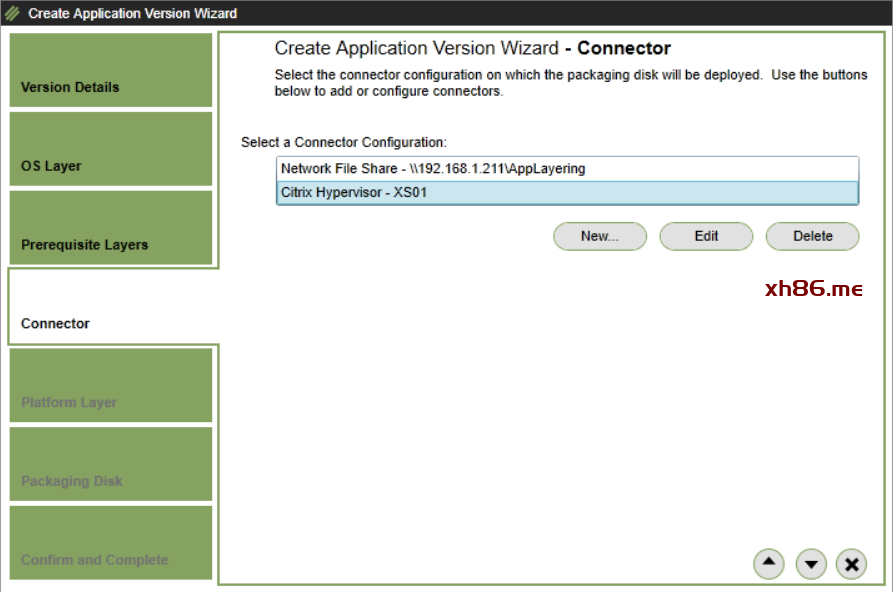
Task: Go to the OS Layer step
Action: coord(110,149)
